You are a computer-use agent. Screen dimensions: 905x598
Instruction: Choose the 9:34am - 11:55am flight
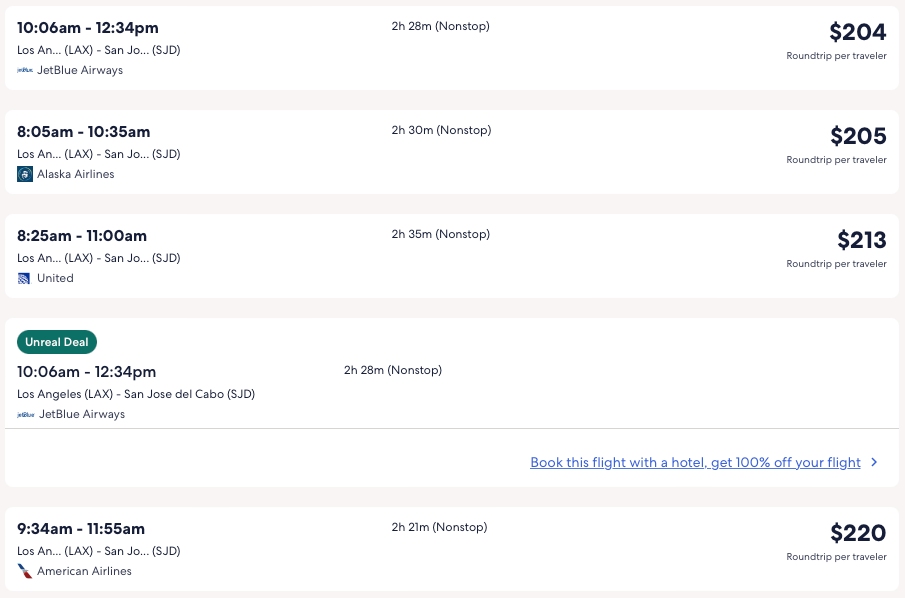click(x=81, y=529)
